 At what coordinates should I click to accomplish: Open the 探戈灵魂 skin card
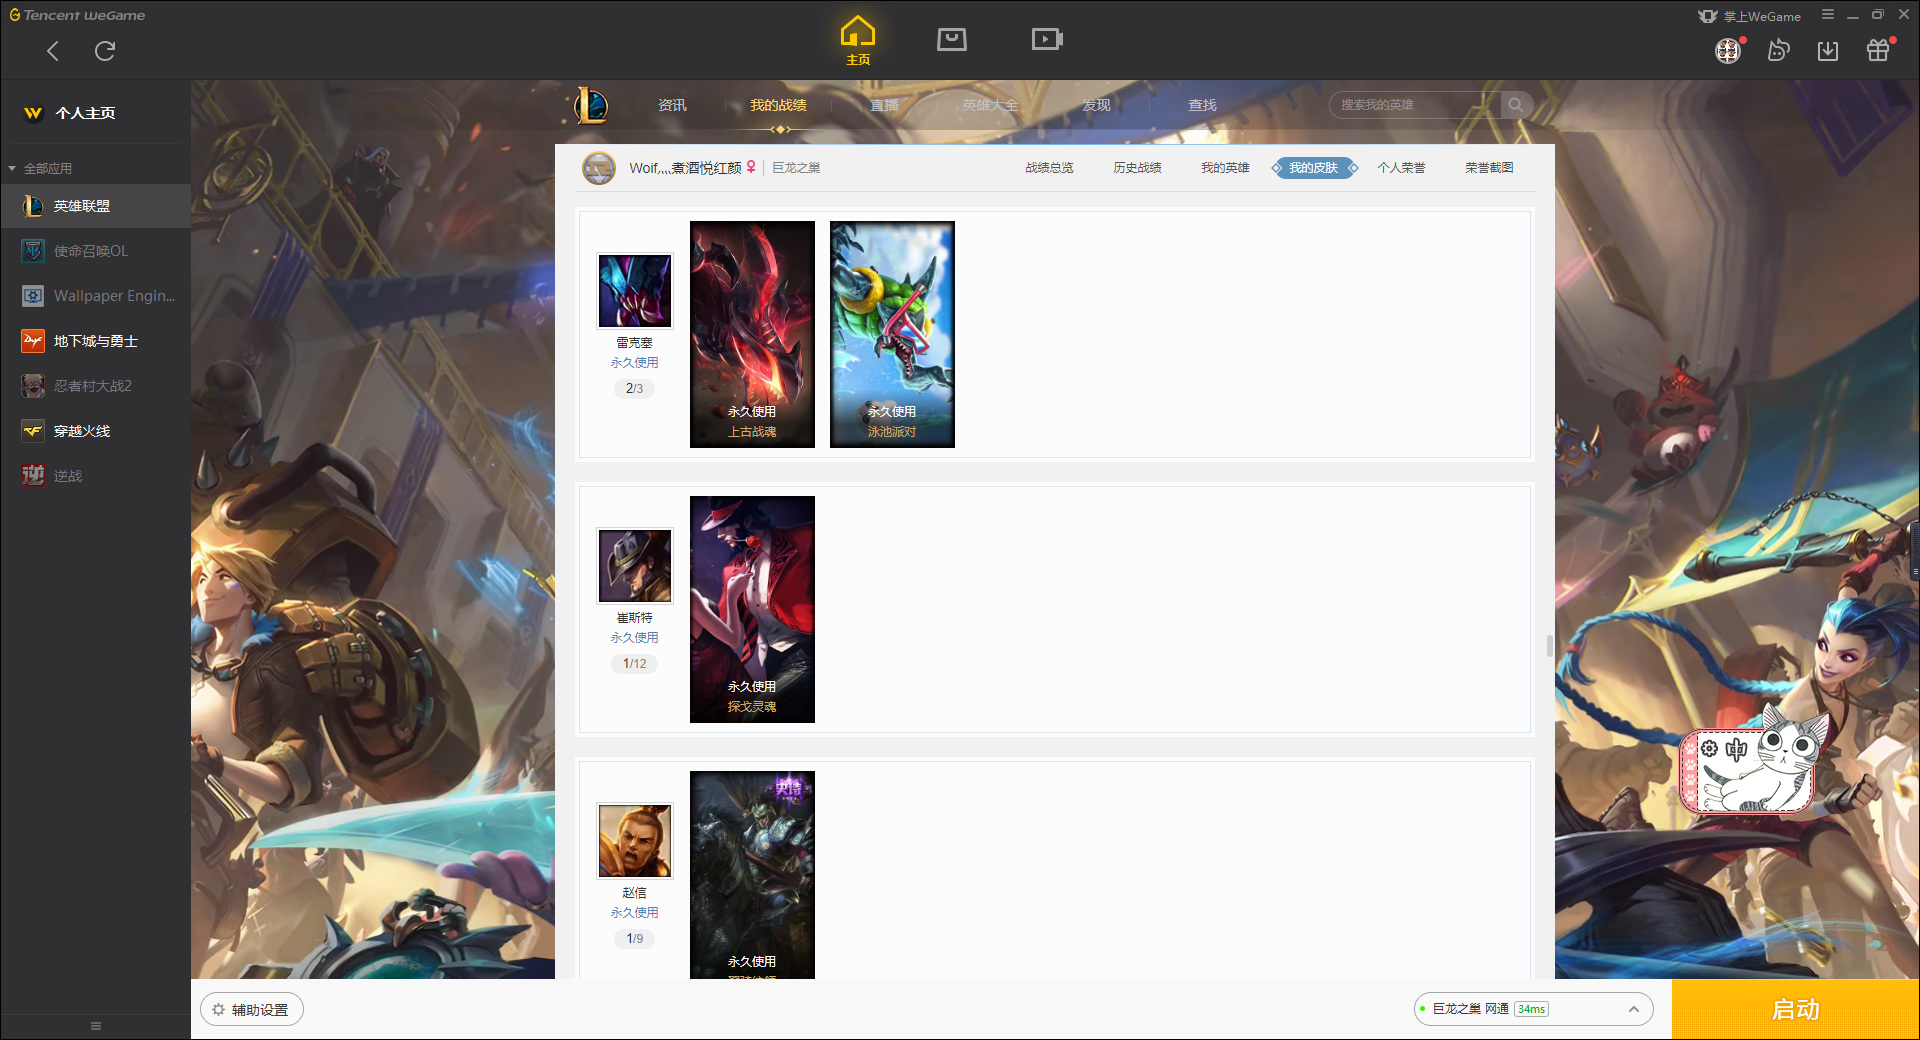(752, 609)
